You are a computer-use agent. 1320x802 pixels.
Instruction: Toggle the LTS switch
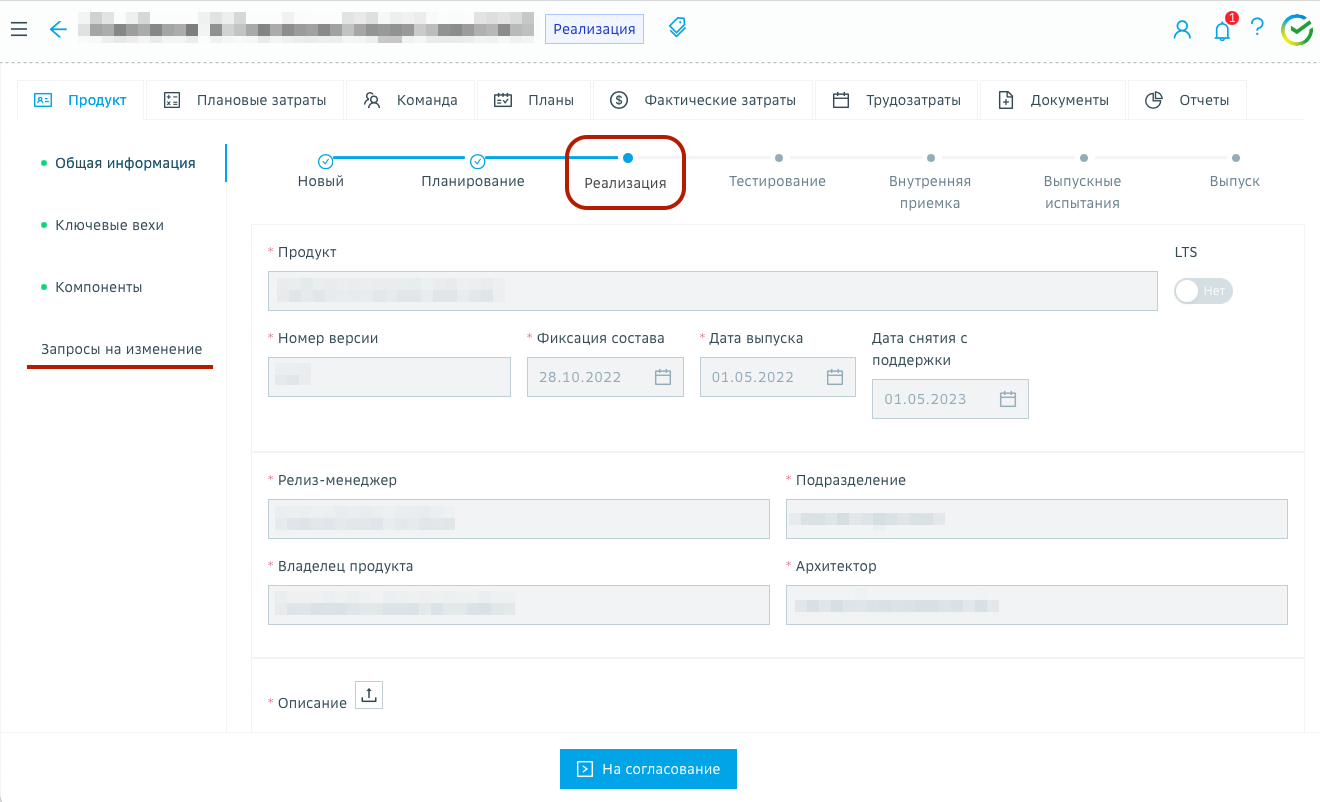[x=1202, y=291]
